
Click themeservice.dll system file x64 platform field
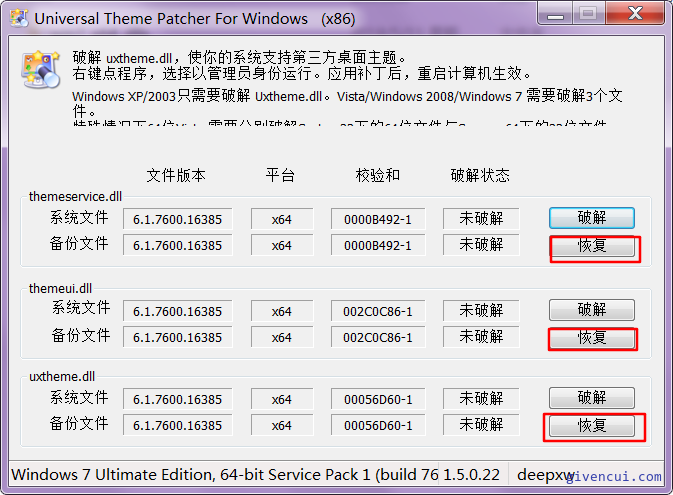point(282,219)
